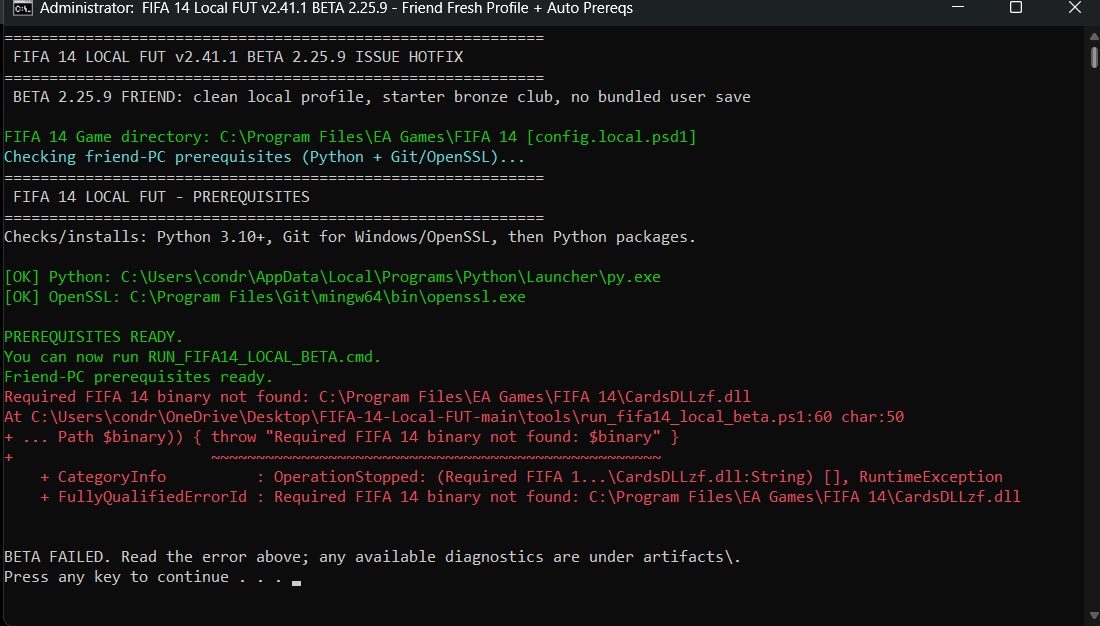Click 'Checking friend-PC prerequisites' line
This screenshot has height=626, width=1100.
point(264,157)
